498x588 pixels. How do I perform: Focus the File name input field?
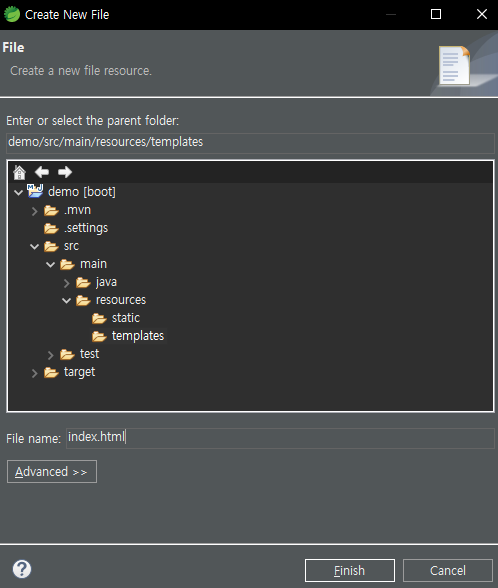[280, 438]
